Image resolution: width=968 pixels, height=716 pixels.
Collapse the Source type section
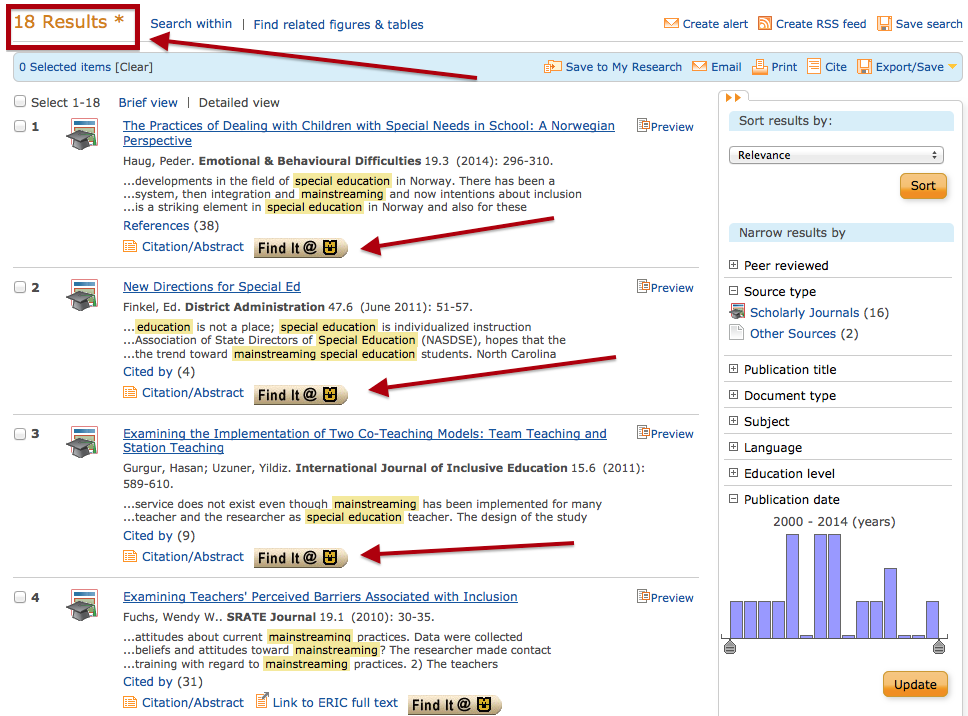coord(734,291)
